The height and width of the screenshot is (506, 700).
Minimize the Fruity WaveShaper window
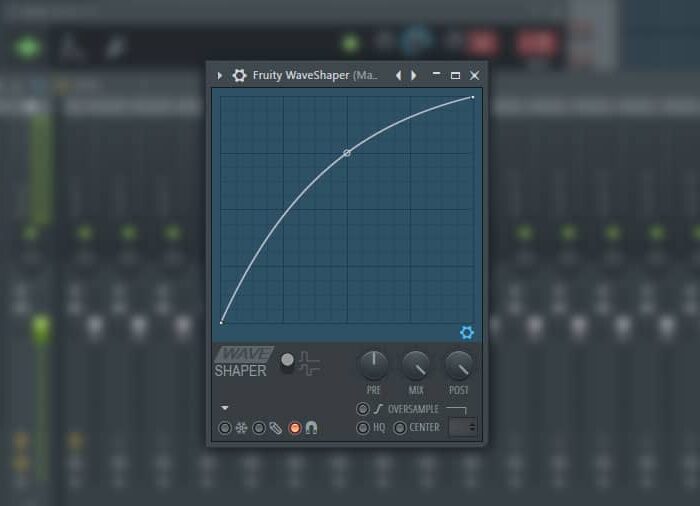point(436,74)
